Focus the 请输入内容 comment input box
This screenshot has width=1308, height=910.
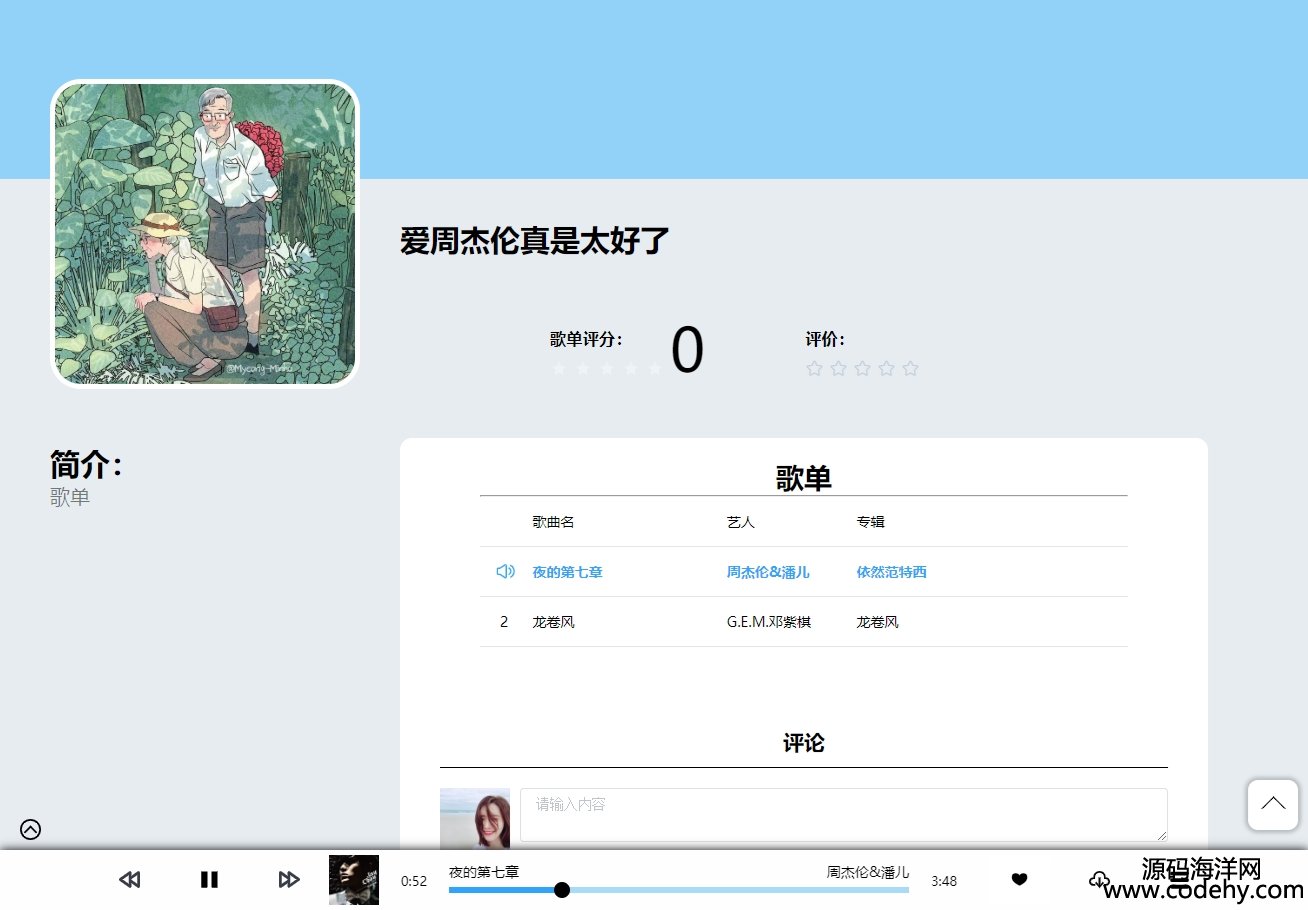(844, 815)
